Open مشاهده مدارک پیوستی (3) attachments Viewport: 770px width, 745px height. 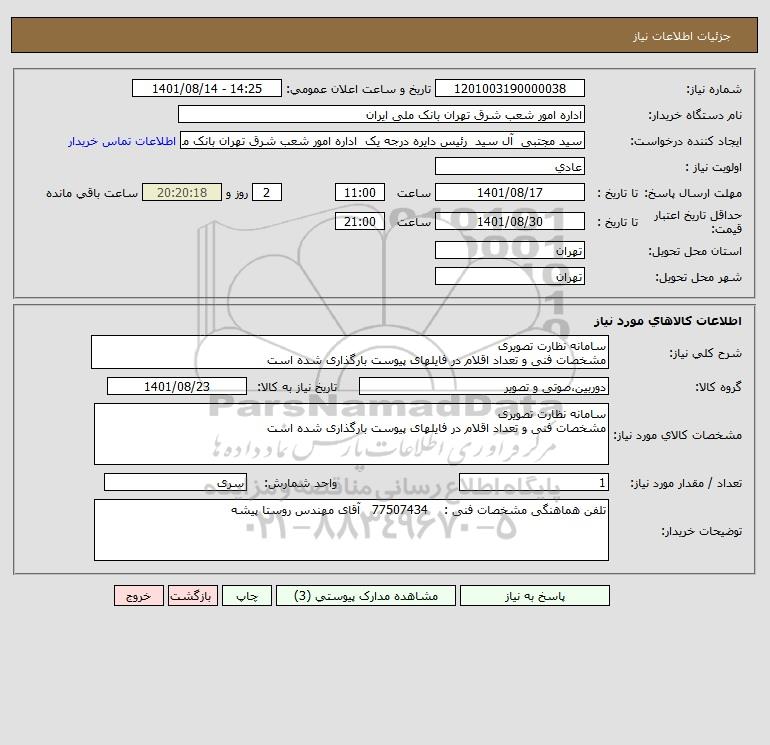pos(366,596)
